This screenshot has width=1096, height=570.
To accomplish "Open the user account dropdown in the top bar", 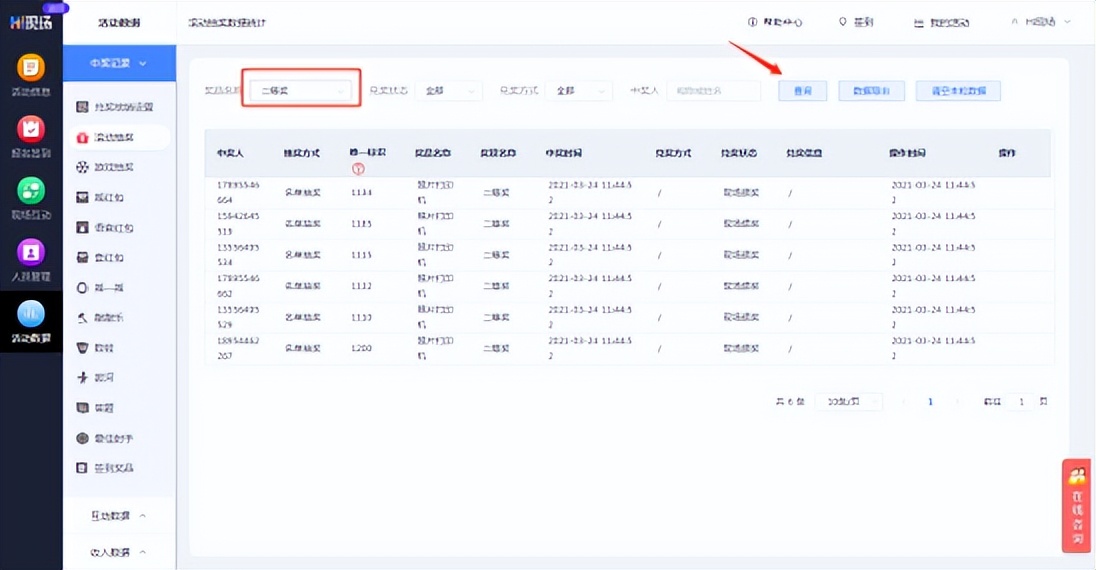I will click(1041, 22).
